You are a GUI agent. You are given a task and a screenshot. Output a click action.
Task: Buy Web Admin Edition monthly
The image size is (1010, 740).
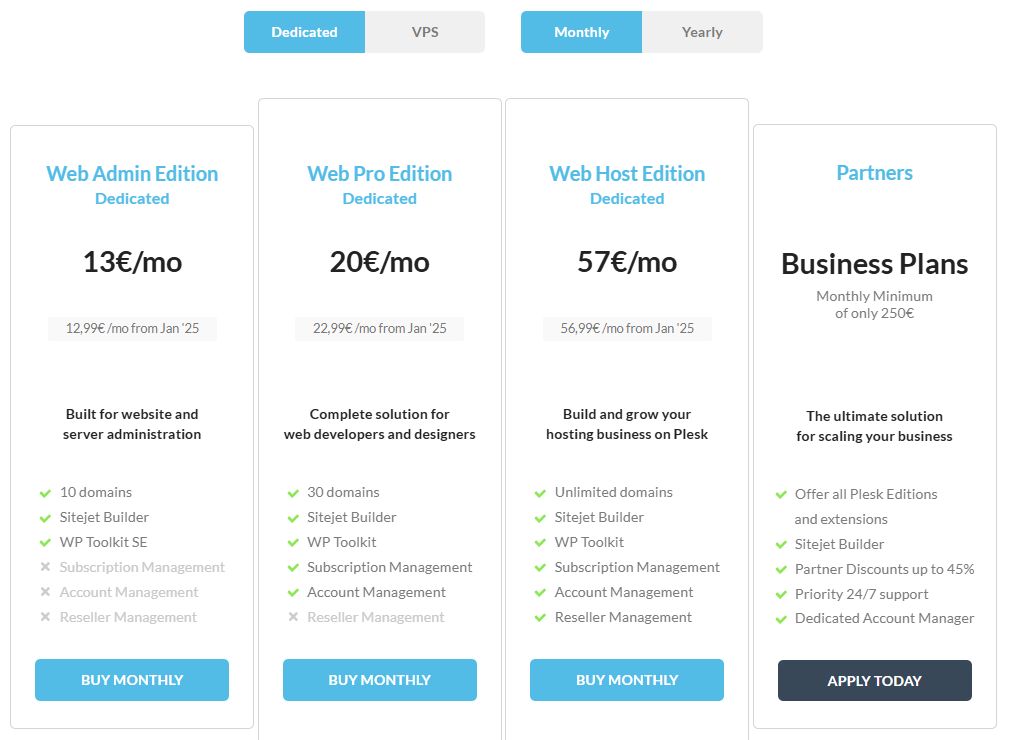132,680
